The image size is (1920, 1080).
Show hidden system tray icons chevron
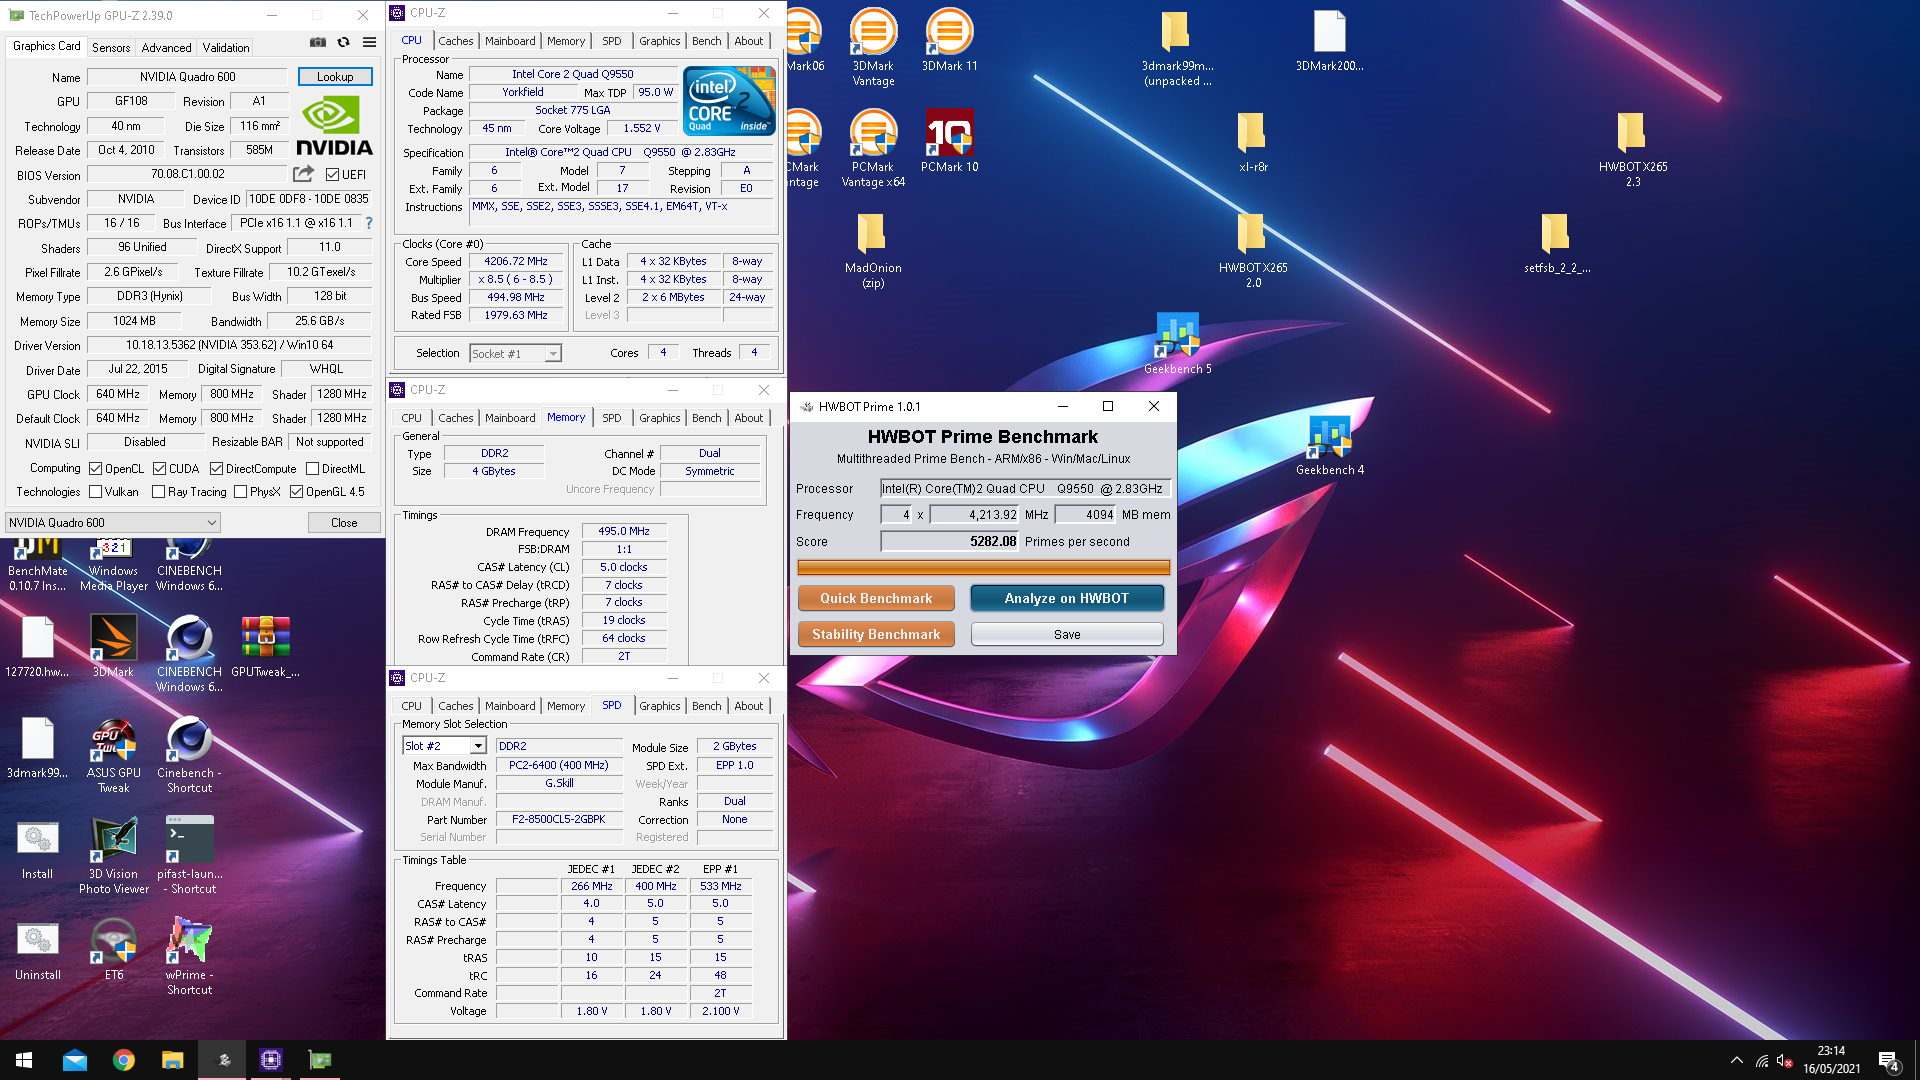click(1737, 1060)
